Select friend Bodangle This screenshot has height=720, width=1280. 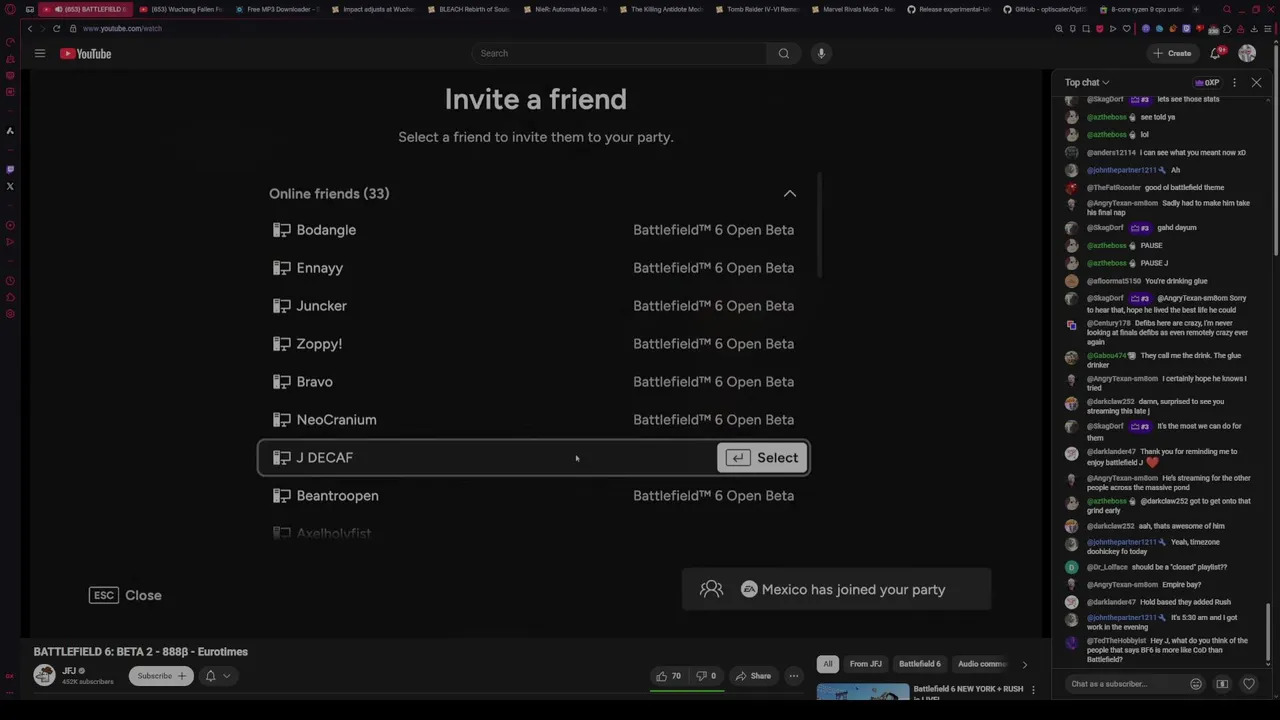(534, 230)
